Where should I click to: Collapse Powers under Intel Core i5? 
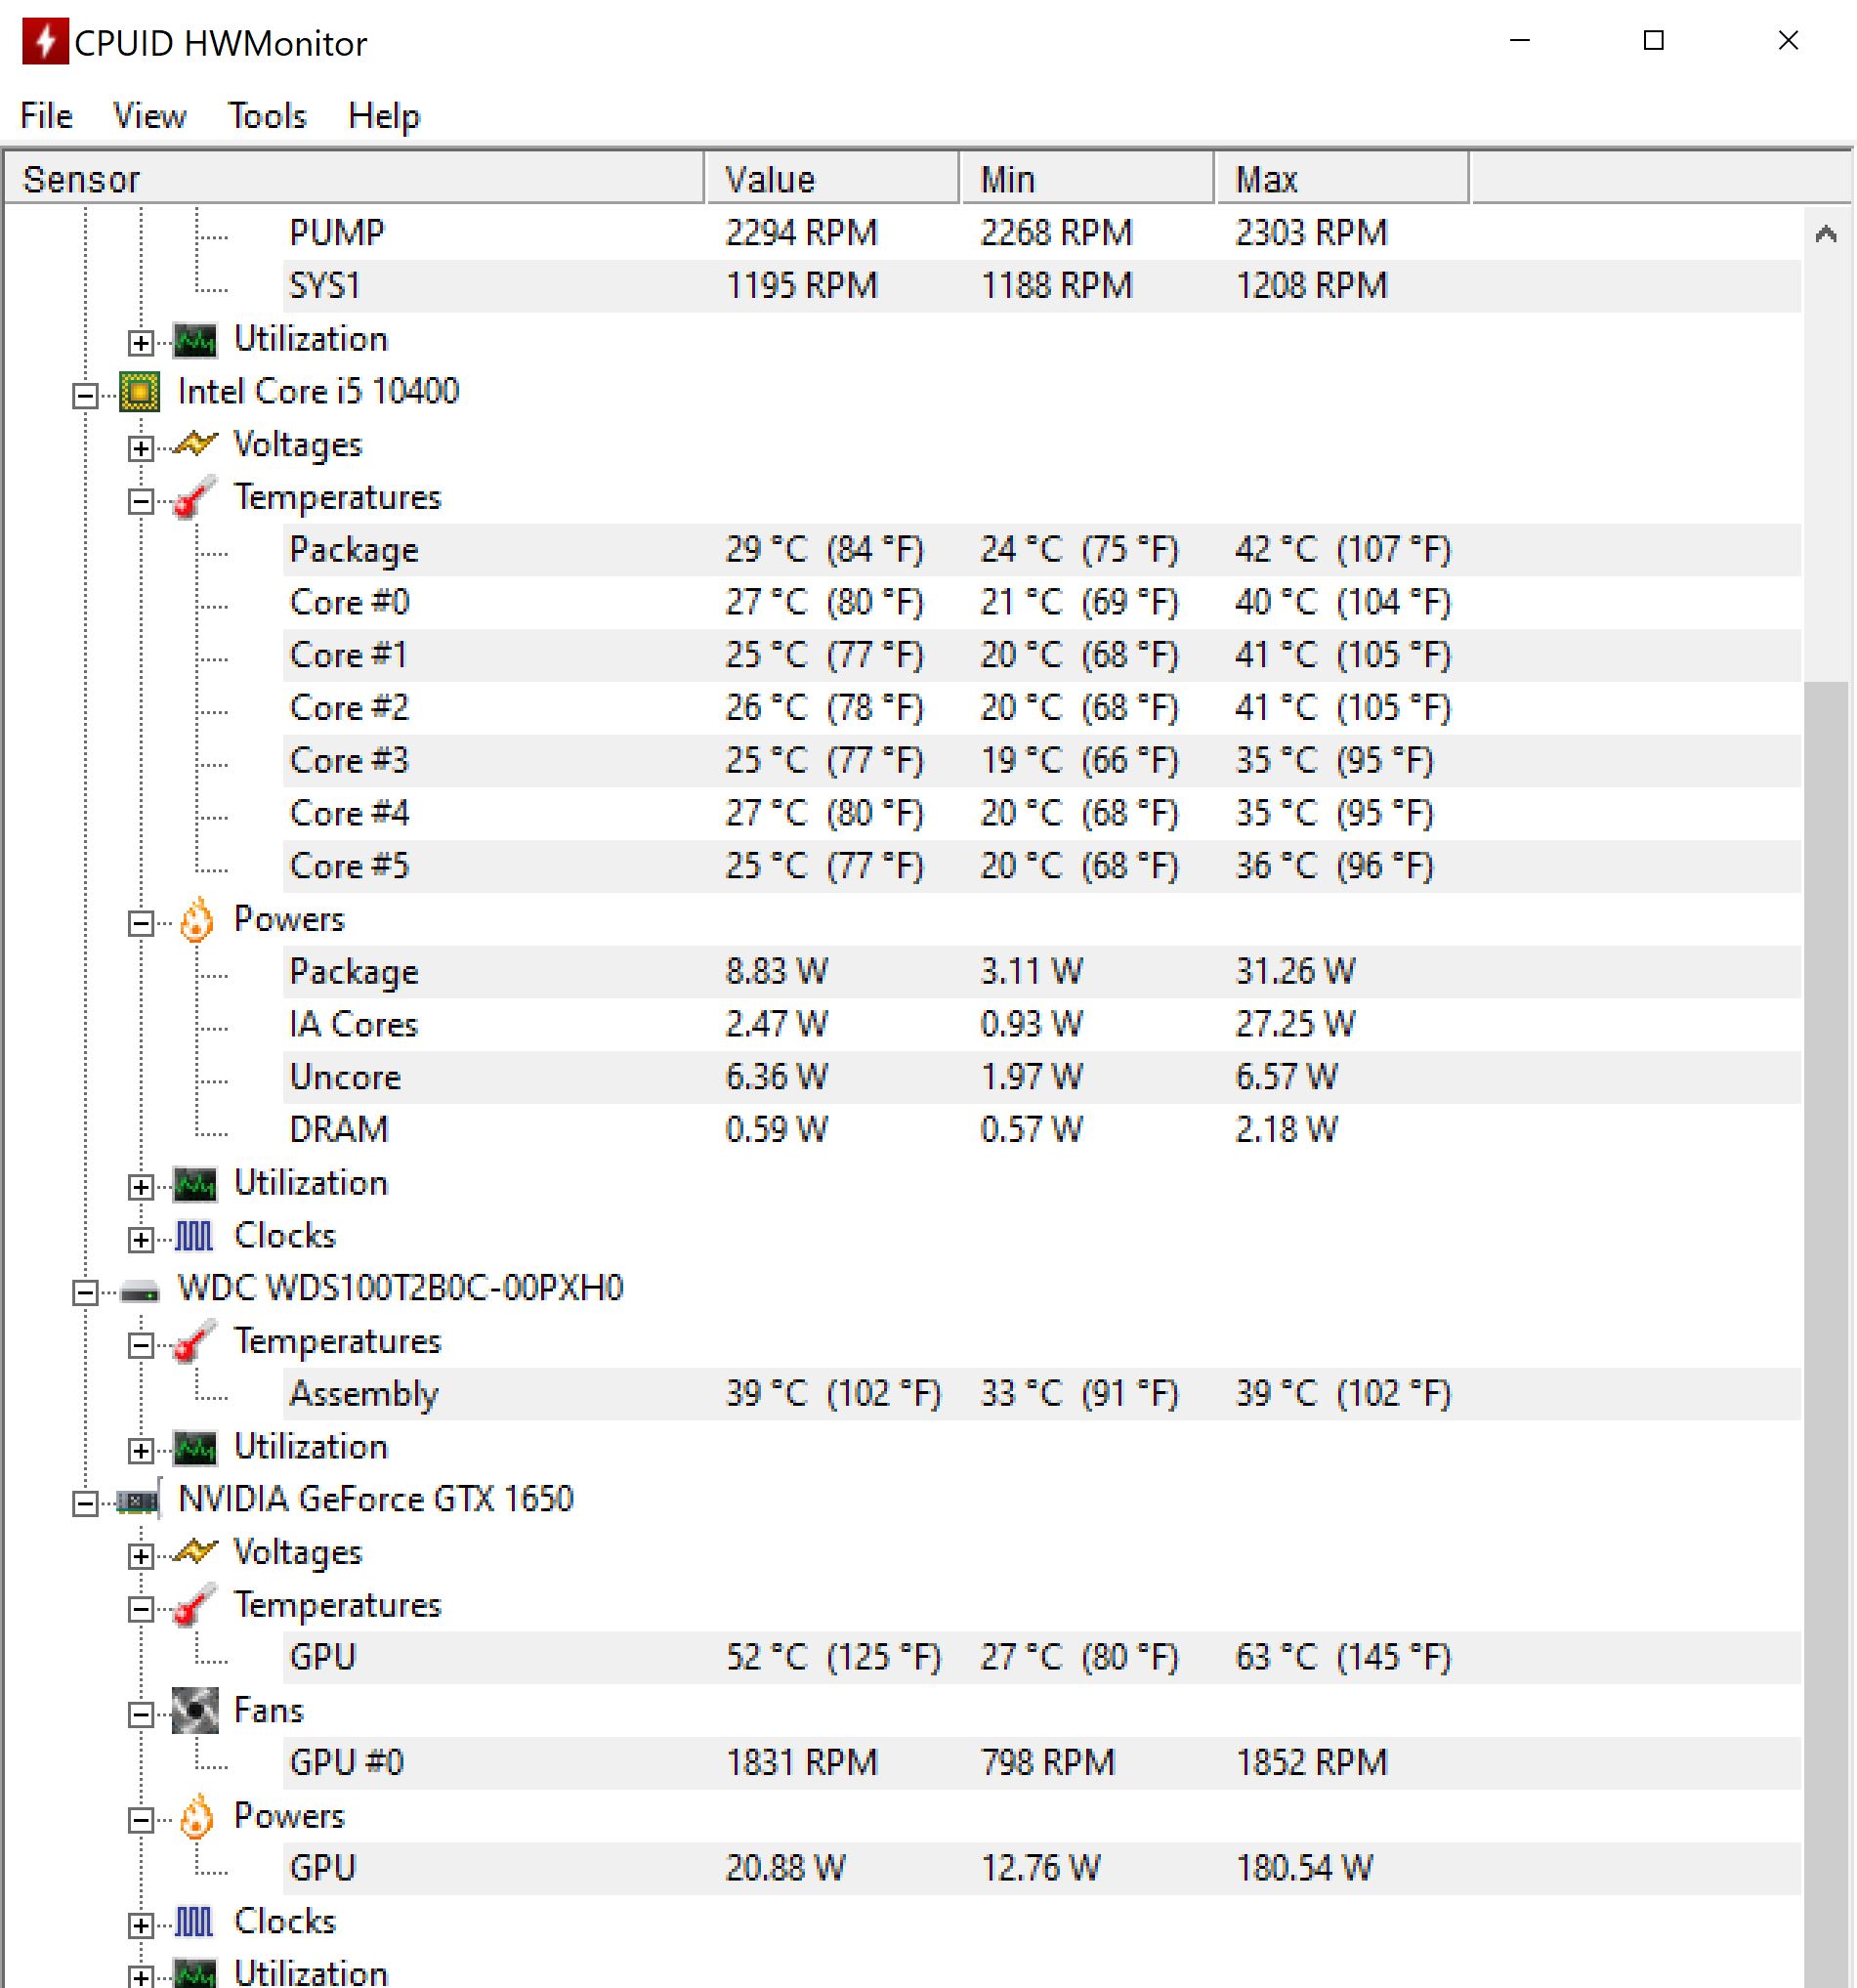[x=141, y=923]
